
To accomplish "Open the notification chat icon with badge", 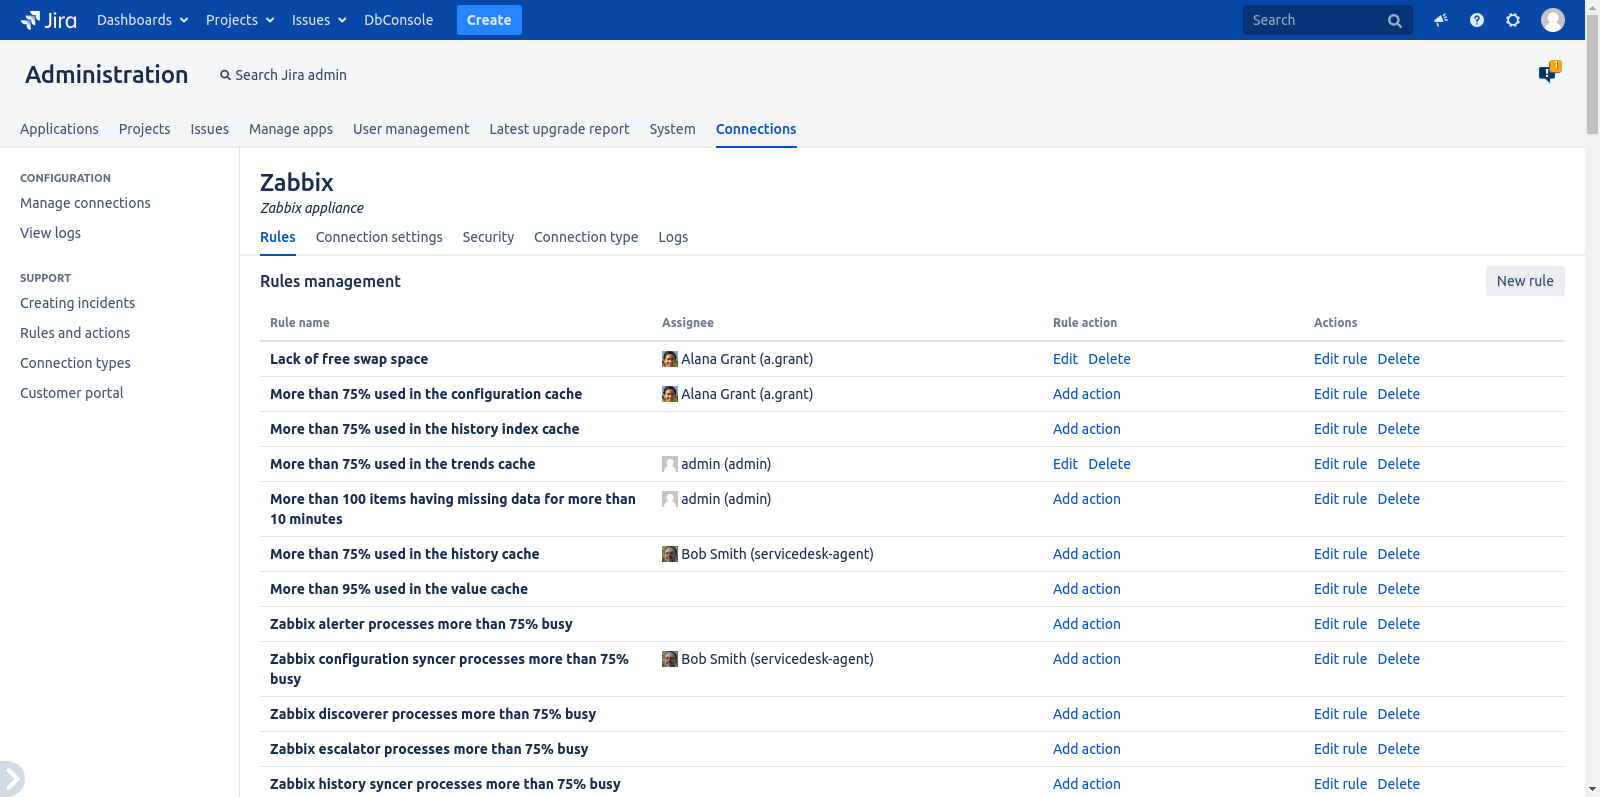I will point(1548,72).
